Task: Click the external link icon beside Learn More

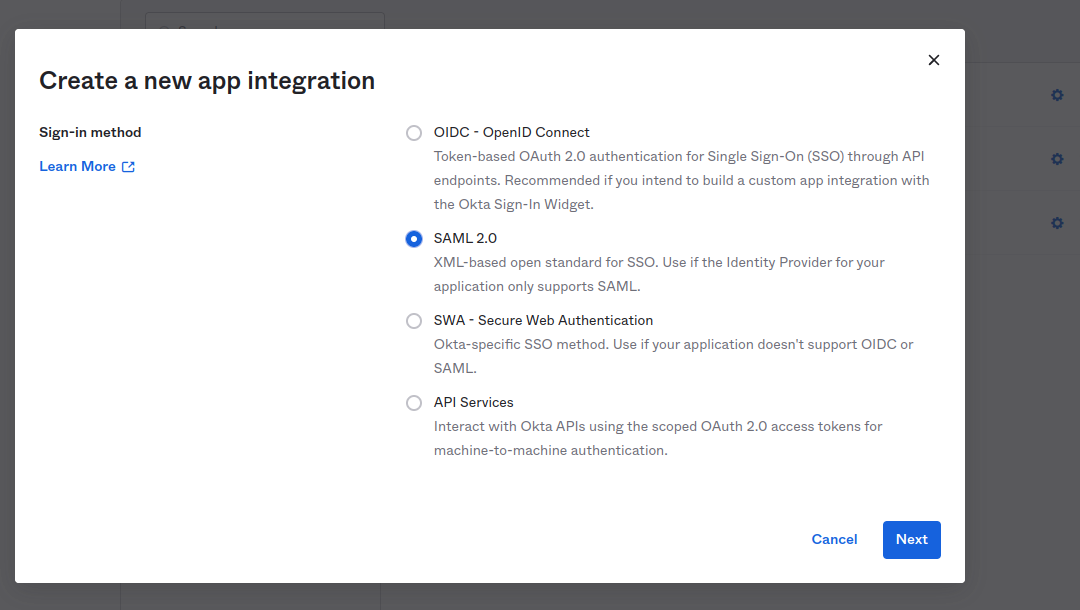Action: (128, 167)
